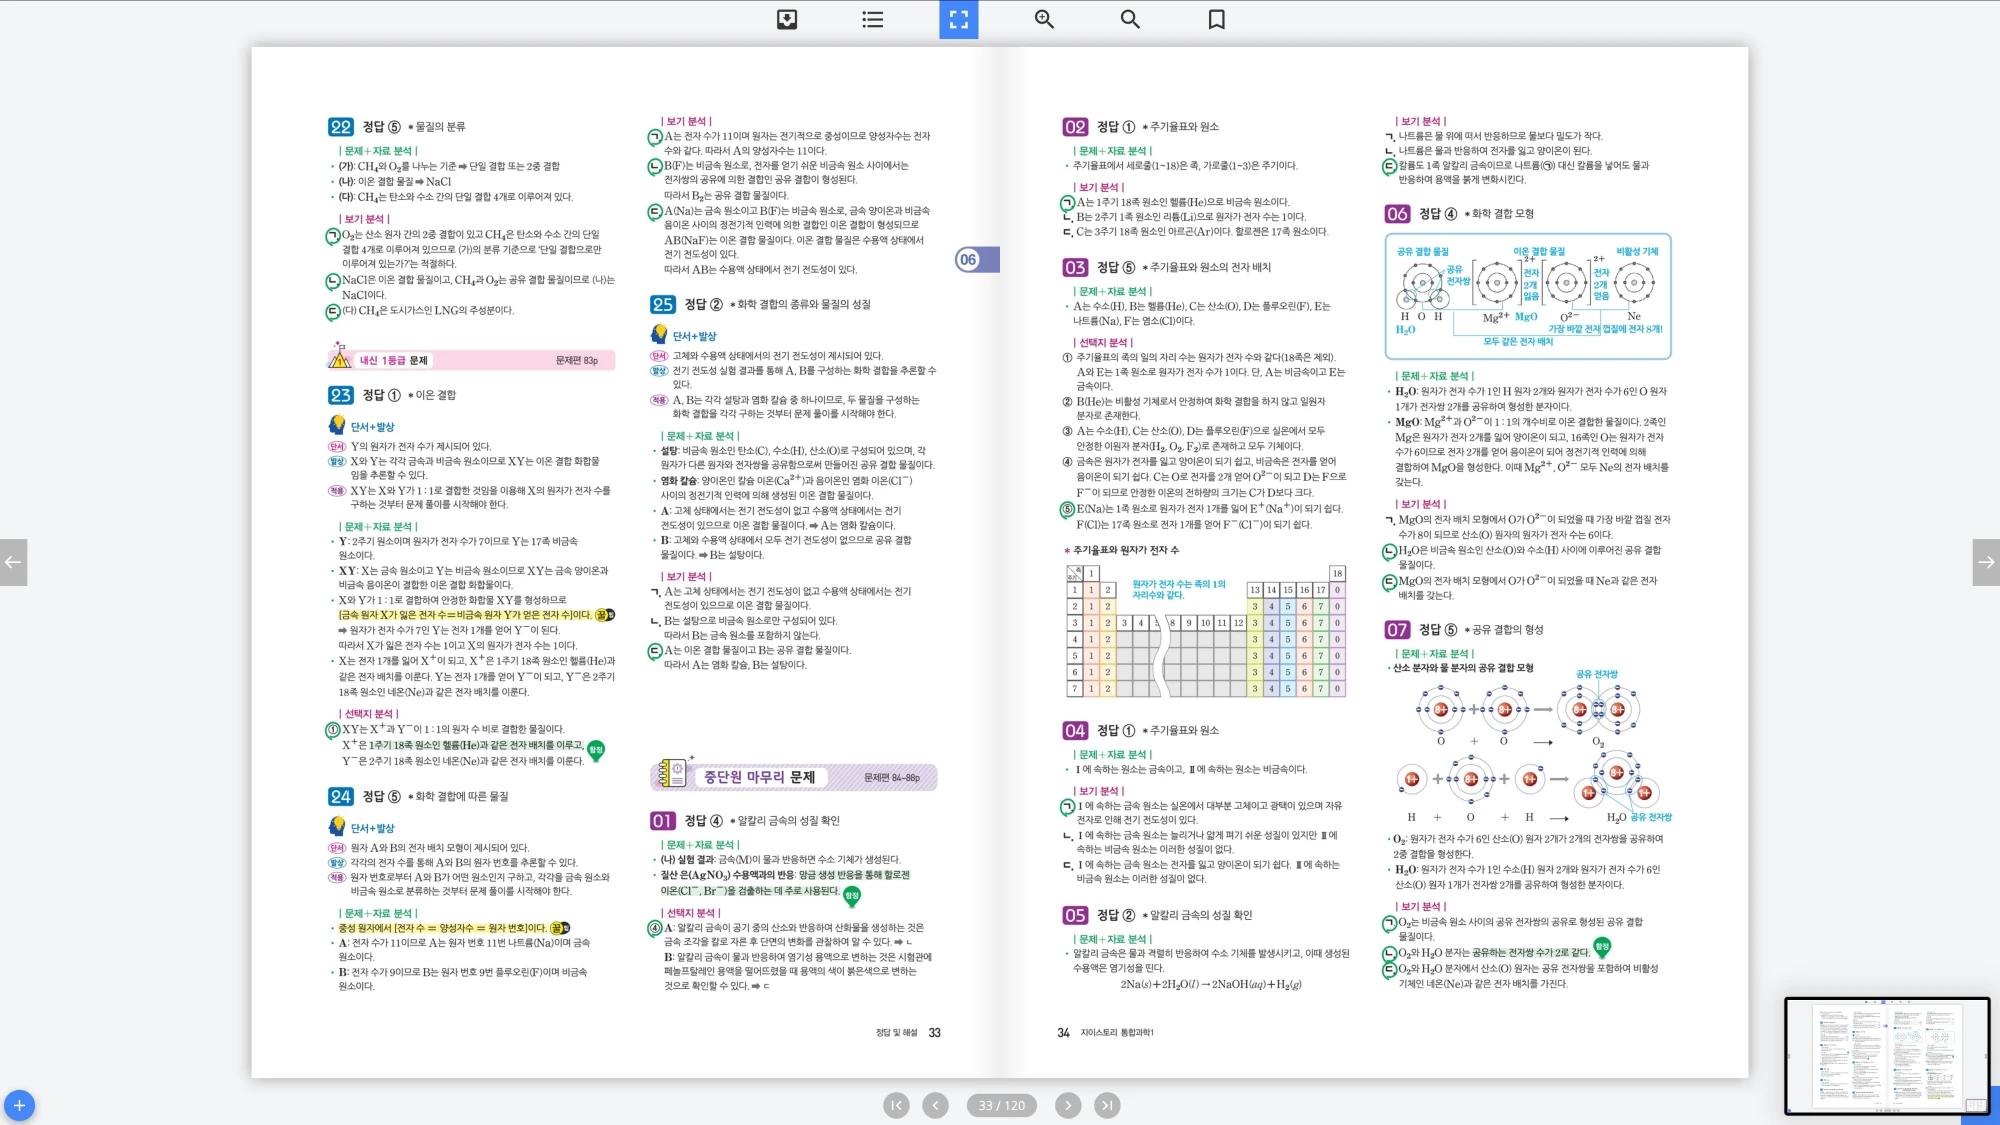The height and width of the screenshot is (1125, 2000).
Task: Jump to the last page button
Action: point(1106,1105)
